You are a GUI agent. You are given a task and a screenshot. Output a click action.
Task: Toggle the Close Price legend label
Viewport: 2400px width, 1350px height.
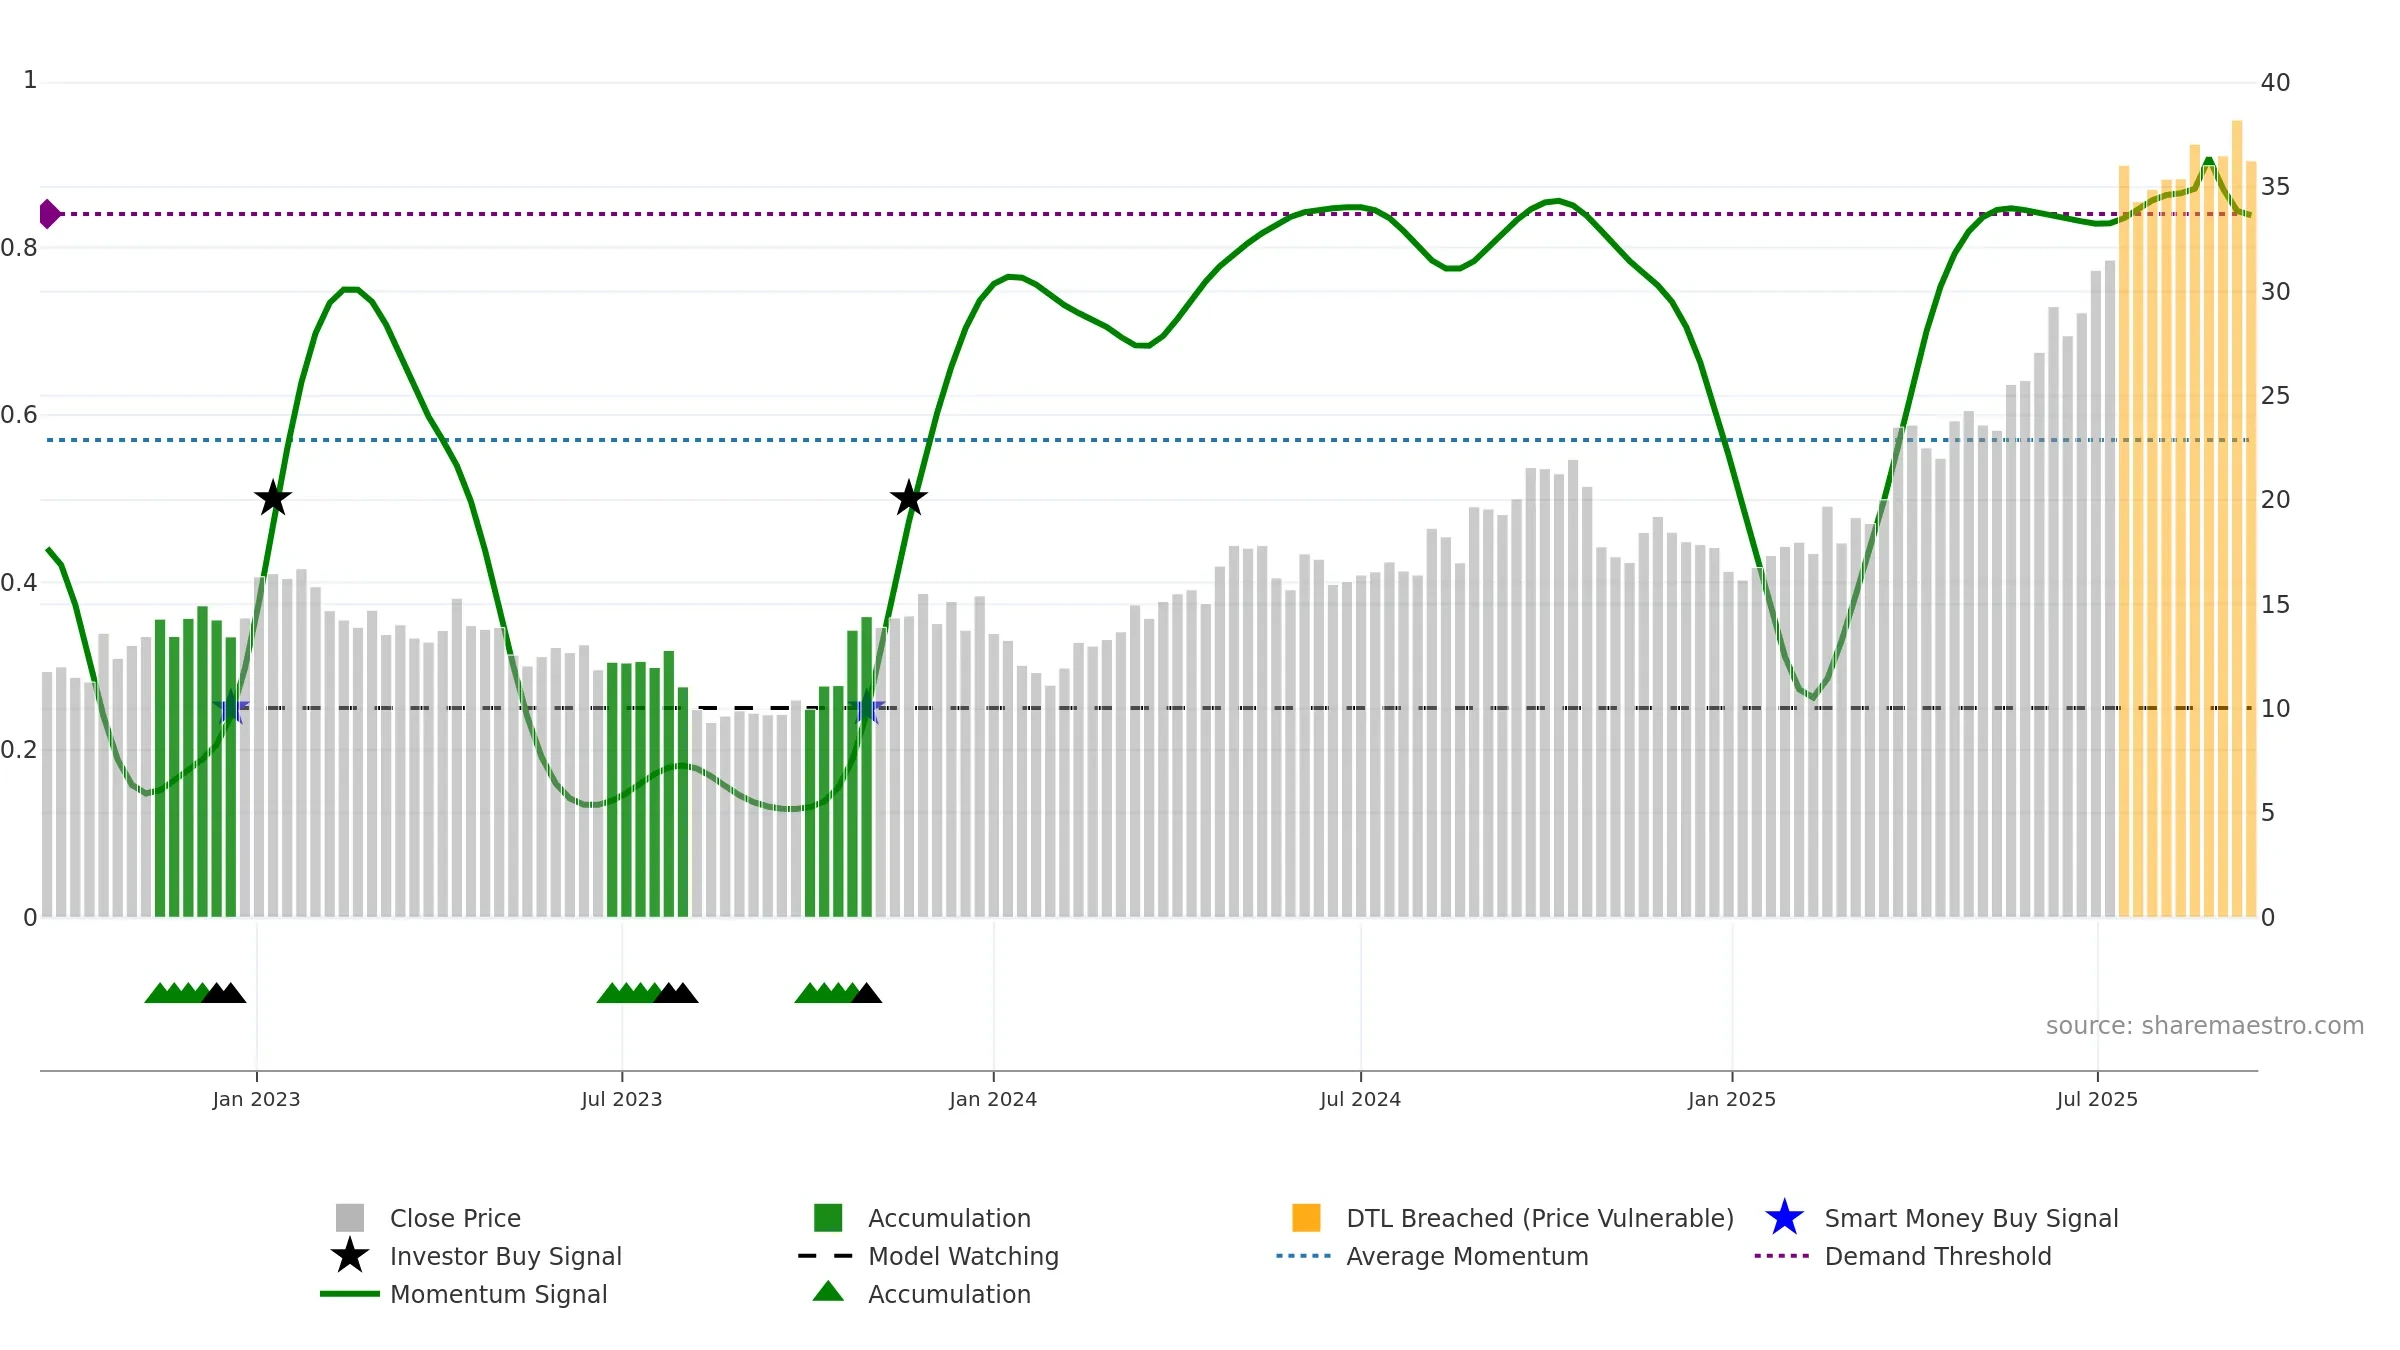(455, 1218)
